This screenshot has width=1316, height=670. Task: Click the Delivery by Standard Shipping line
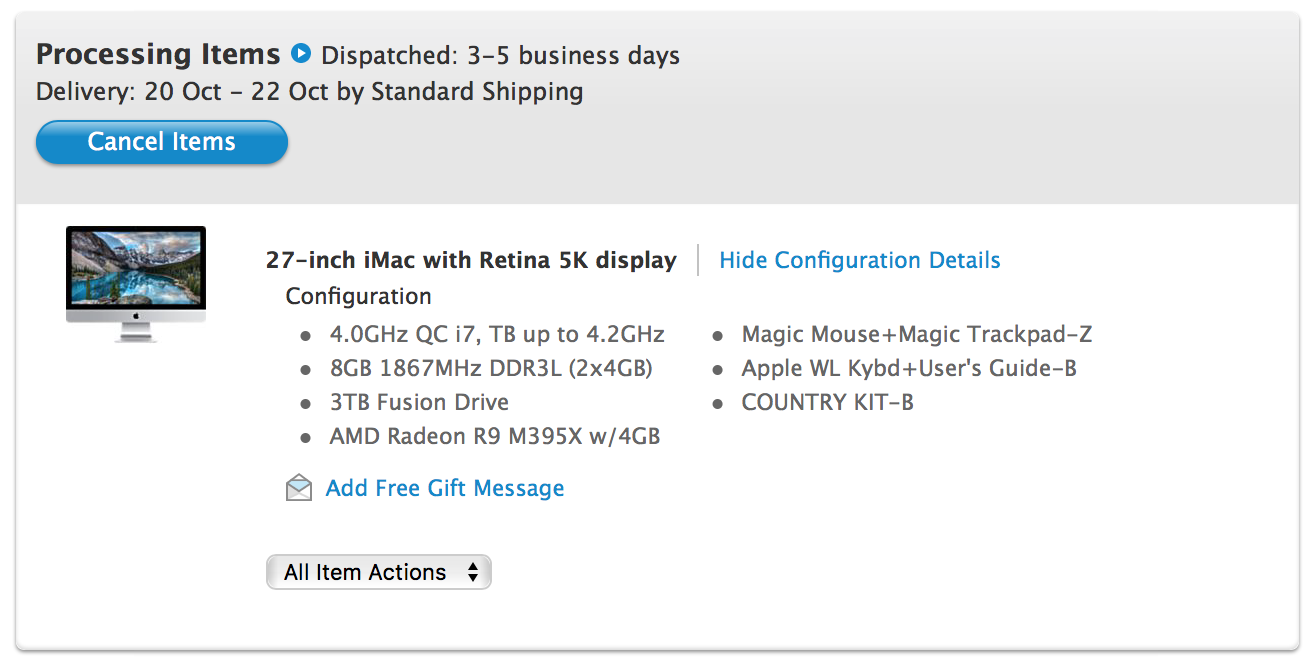pyautogui.click(x=309, y=93)
